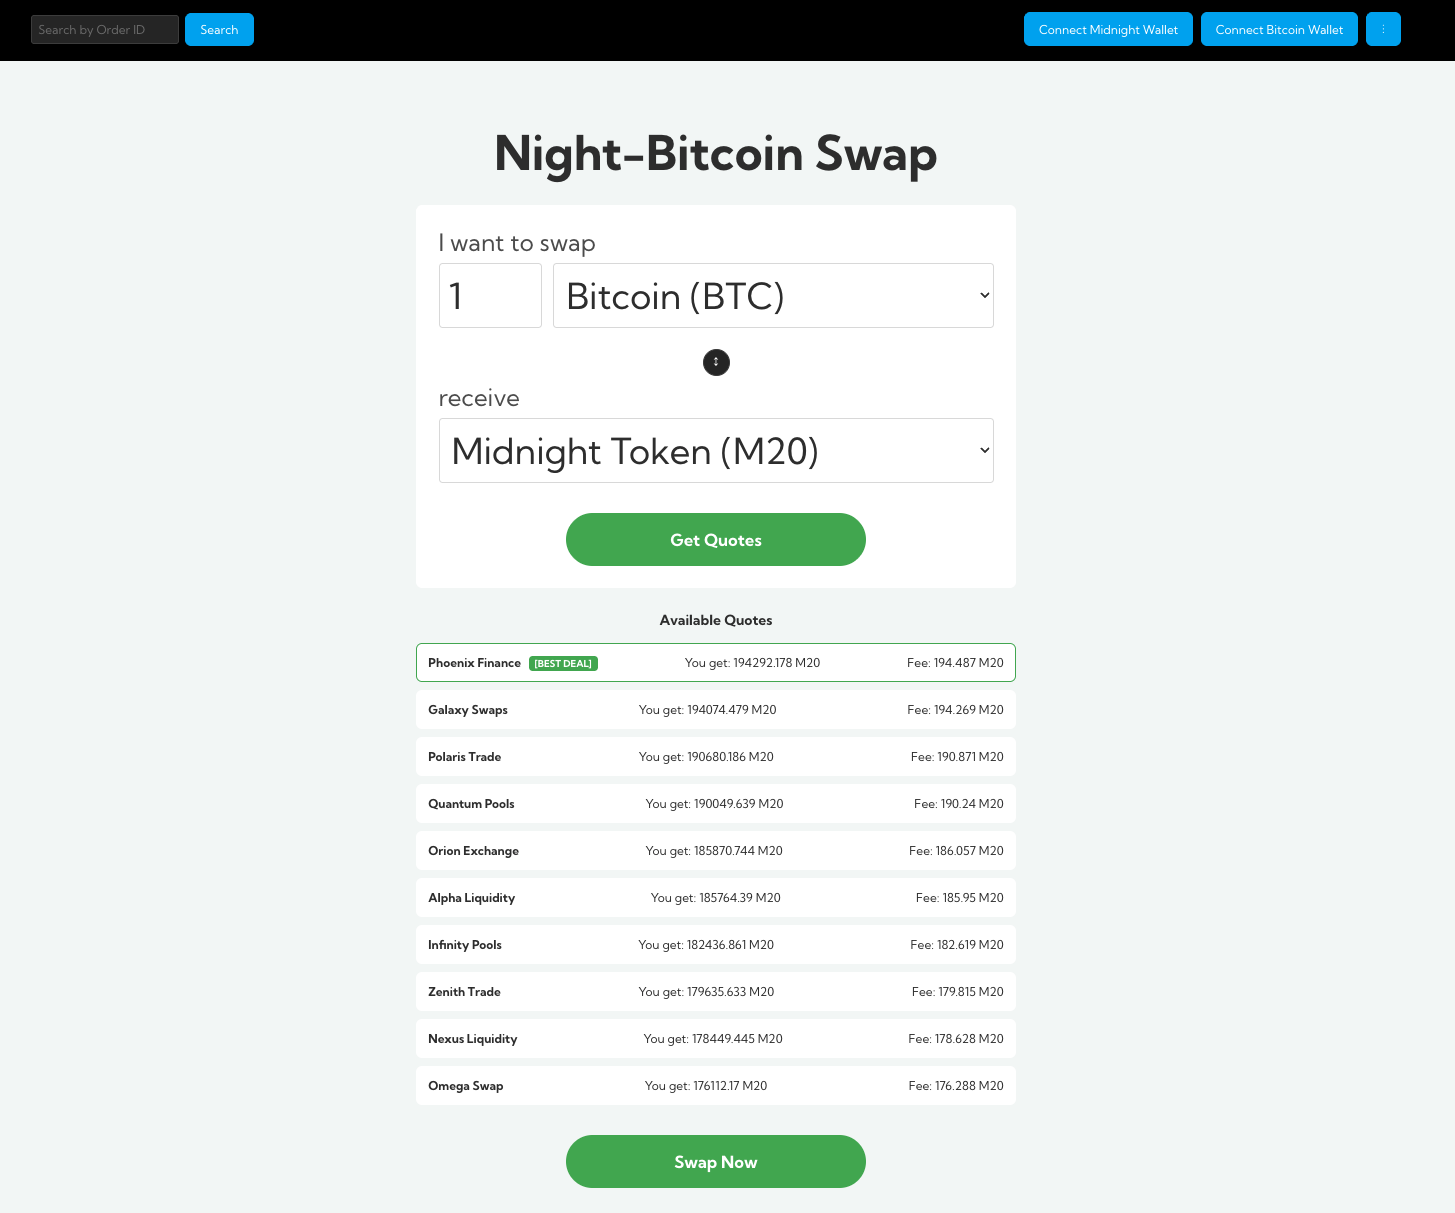Click Connect Midnight Wallet

1108,29
